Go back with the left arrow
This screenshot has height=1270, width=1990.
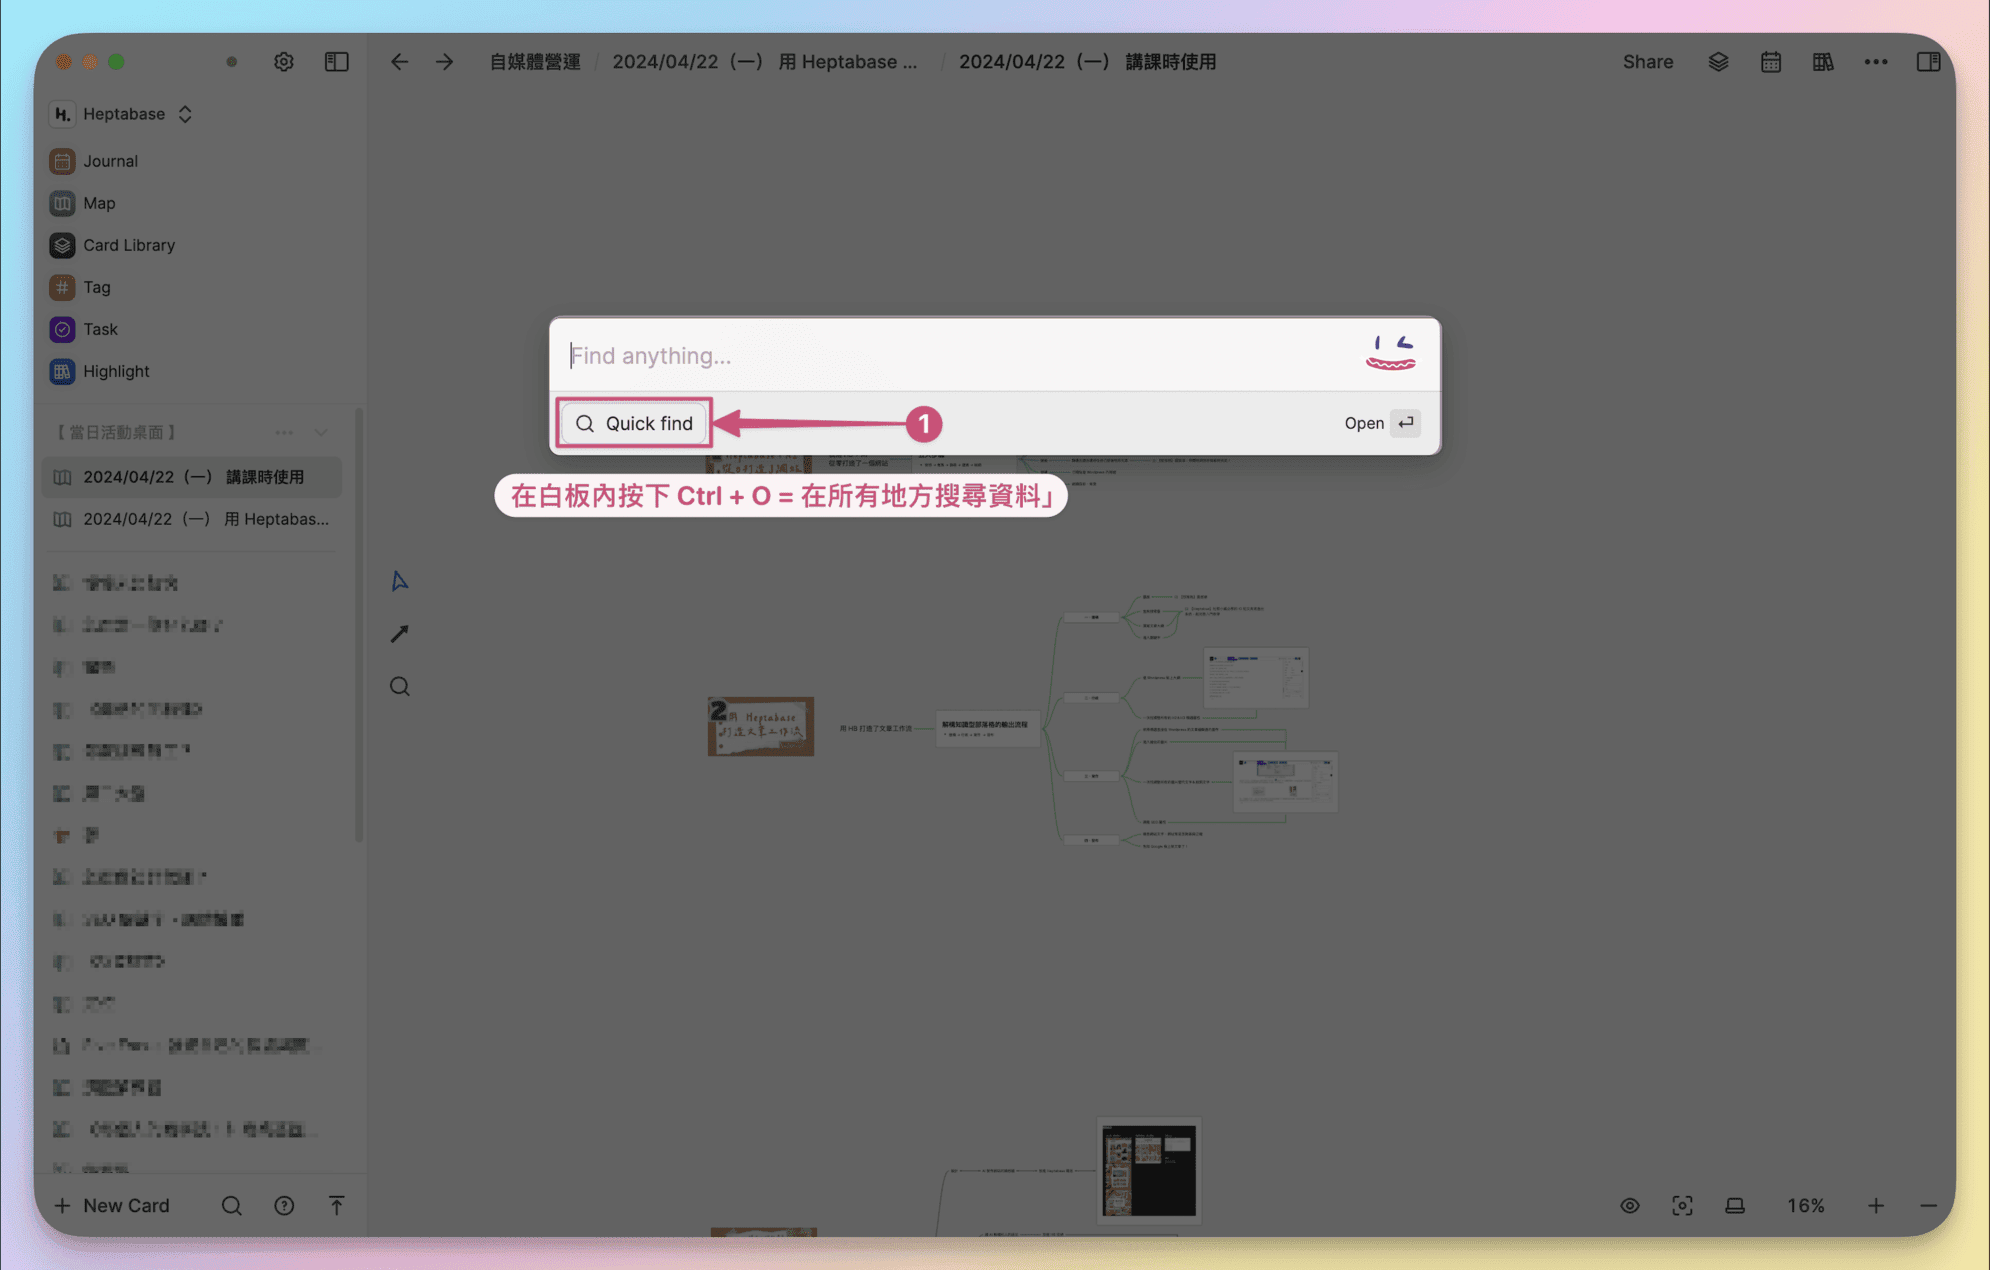point(399,62)
